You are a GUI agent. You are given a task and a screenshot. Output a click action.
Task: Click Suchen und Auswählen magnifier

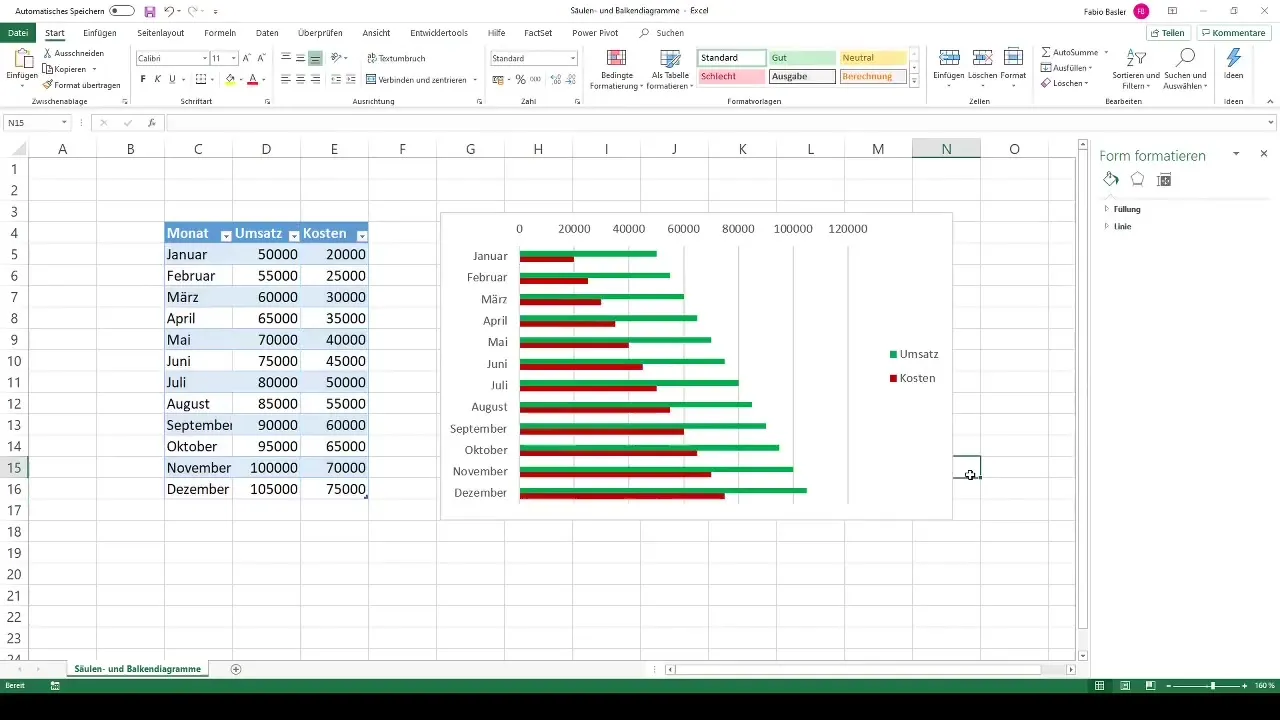[1186, 58]
